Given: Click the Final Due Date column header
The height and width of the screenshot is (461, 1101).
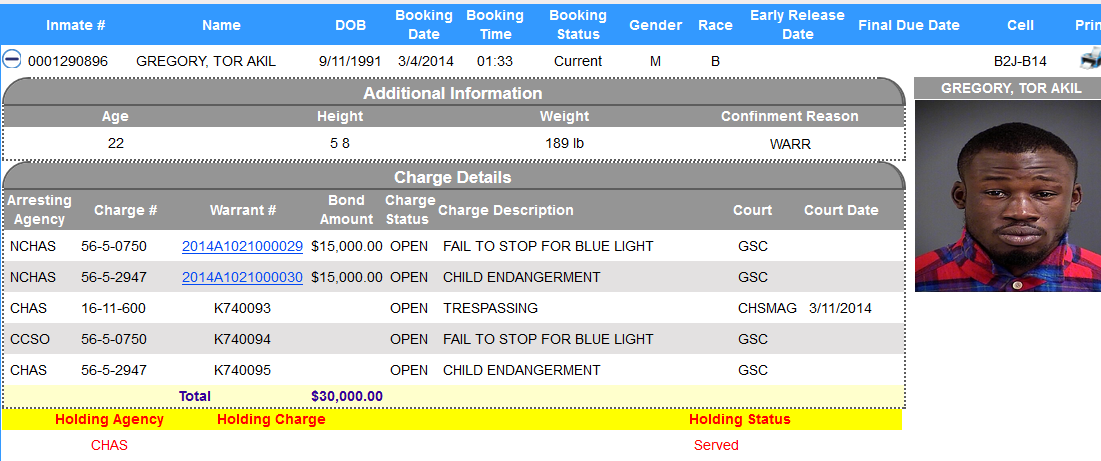Looking at the screenshot, I should (x=909, y=25).
